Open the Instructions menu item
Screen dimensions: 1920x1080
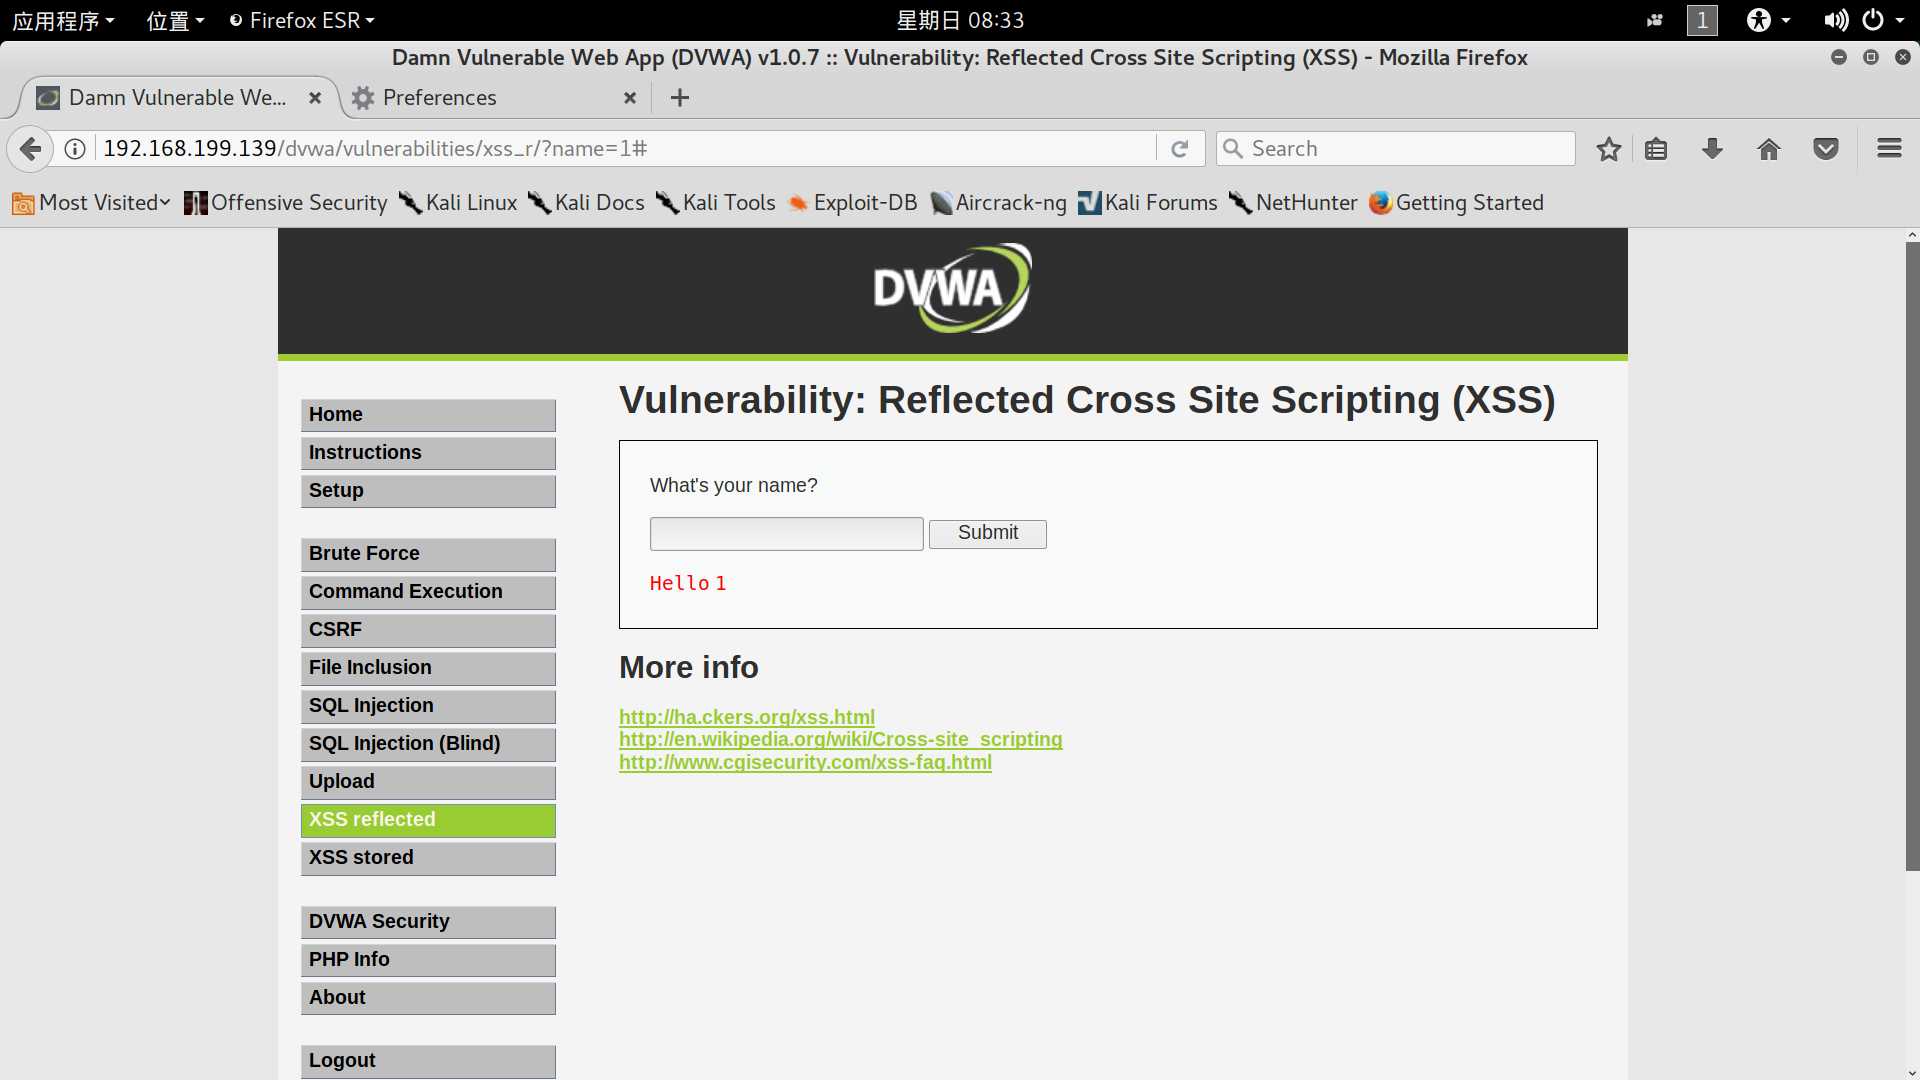pos(428,453)
